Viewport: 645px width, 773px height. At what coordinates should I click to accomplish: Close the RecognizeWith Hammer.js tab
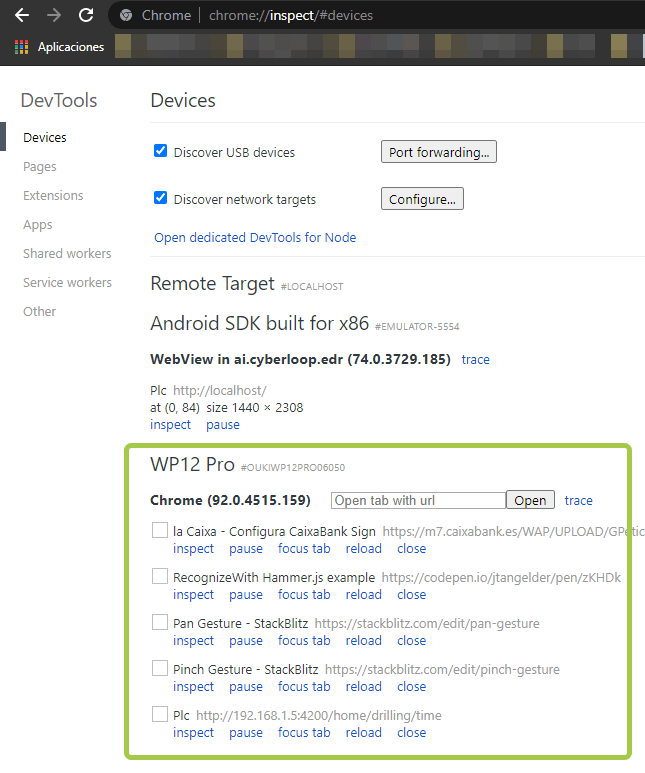(x=411, y=595)
